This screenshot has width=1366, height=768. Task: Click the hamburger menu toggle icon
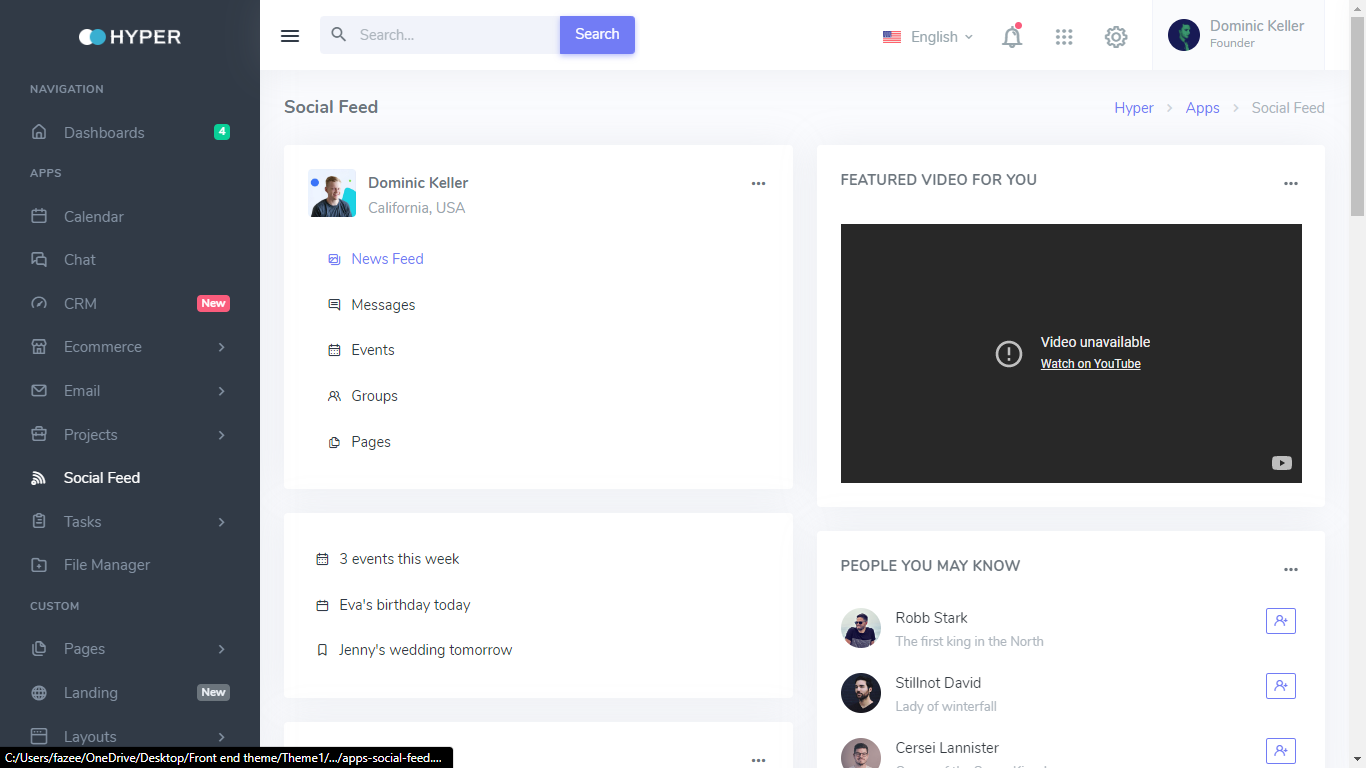[290, 36]
